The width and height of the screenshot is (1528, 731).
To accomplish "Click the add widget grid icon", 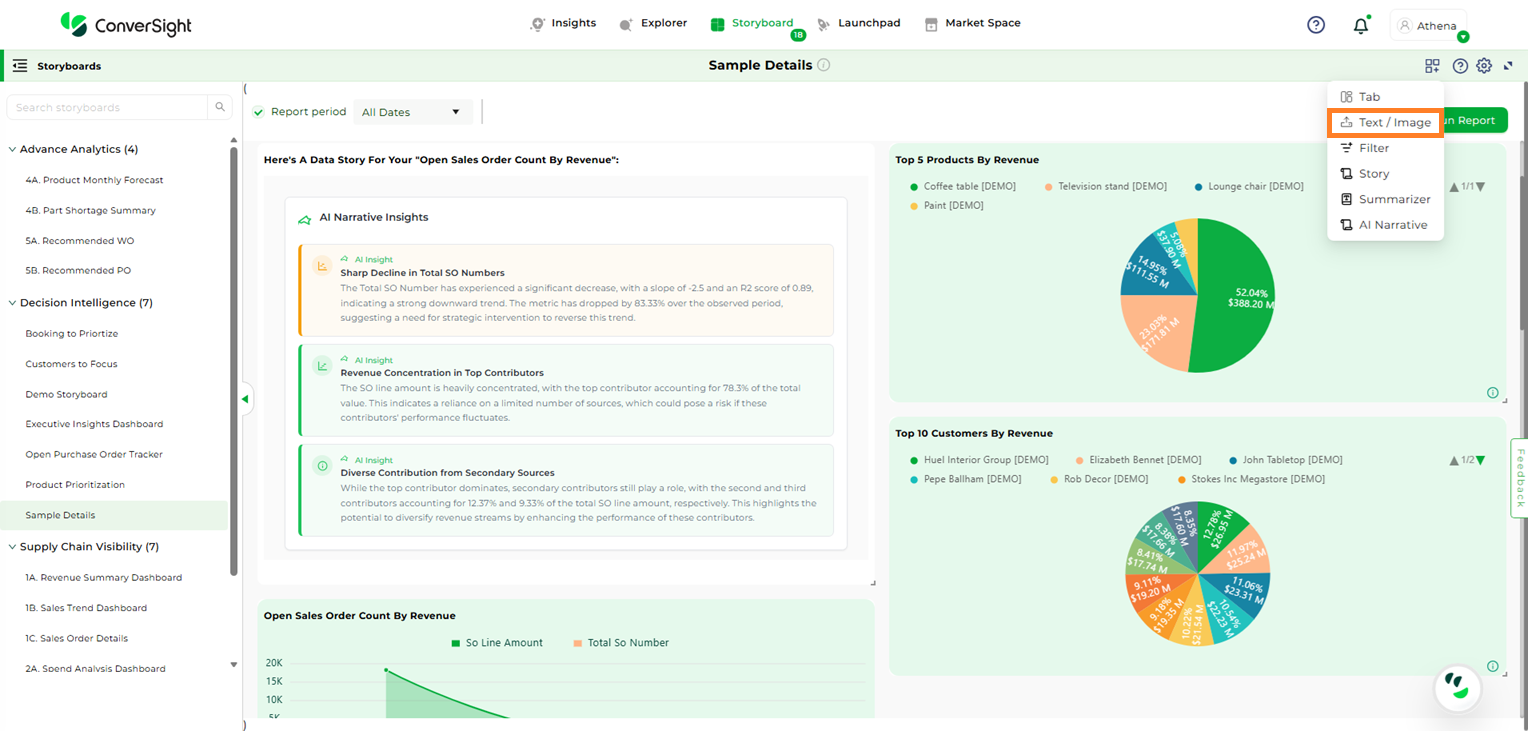I will tap(1432, 66).
